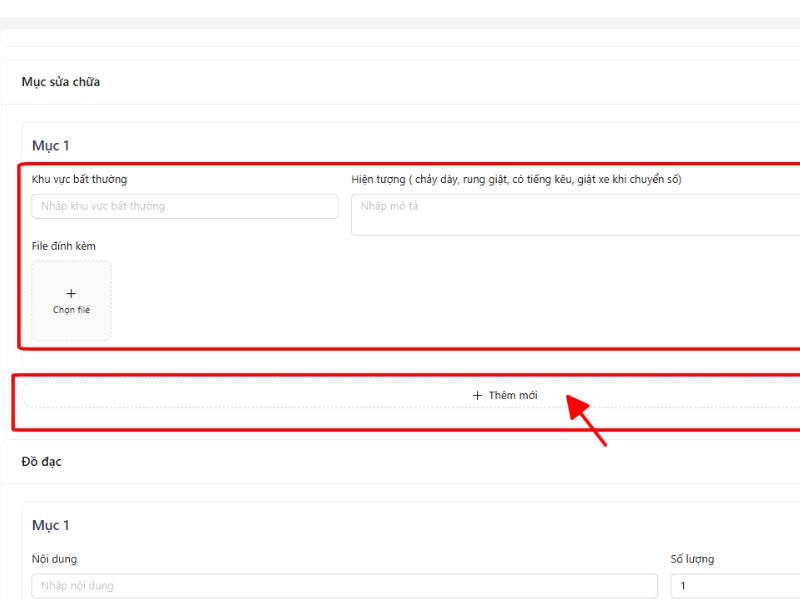The width and height of the screenshot is (800, 600).
Task: Select Mục 1 title in the Đồ đạc section
Action: pos(50,525)
